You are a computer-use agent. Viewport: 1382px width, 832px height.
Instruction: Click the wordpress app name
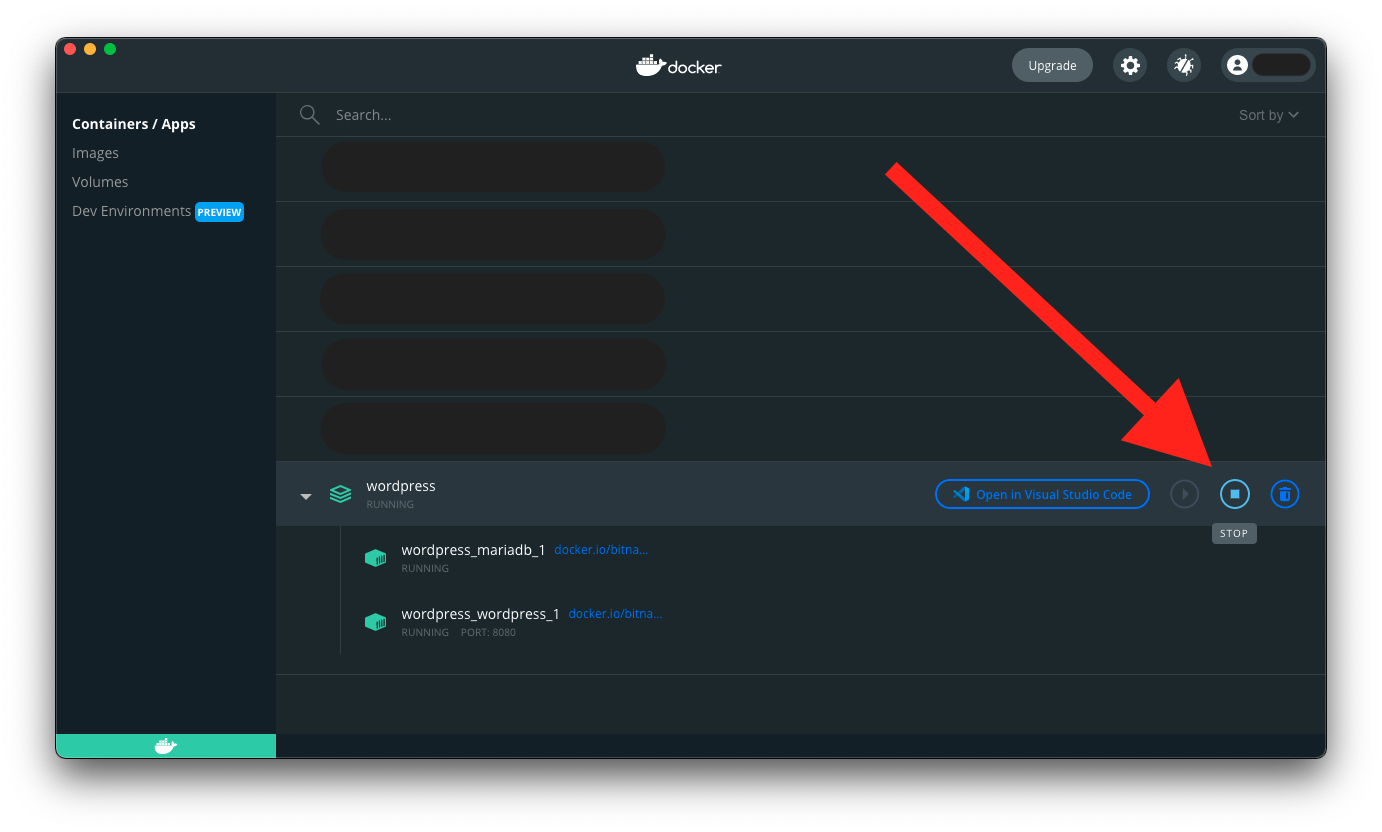point(401,486)
